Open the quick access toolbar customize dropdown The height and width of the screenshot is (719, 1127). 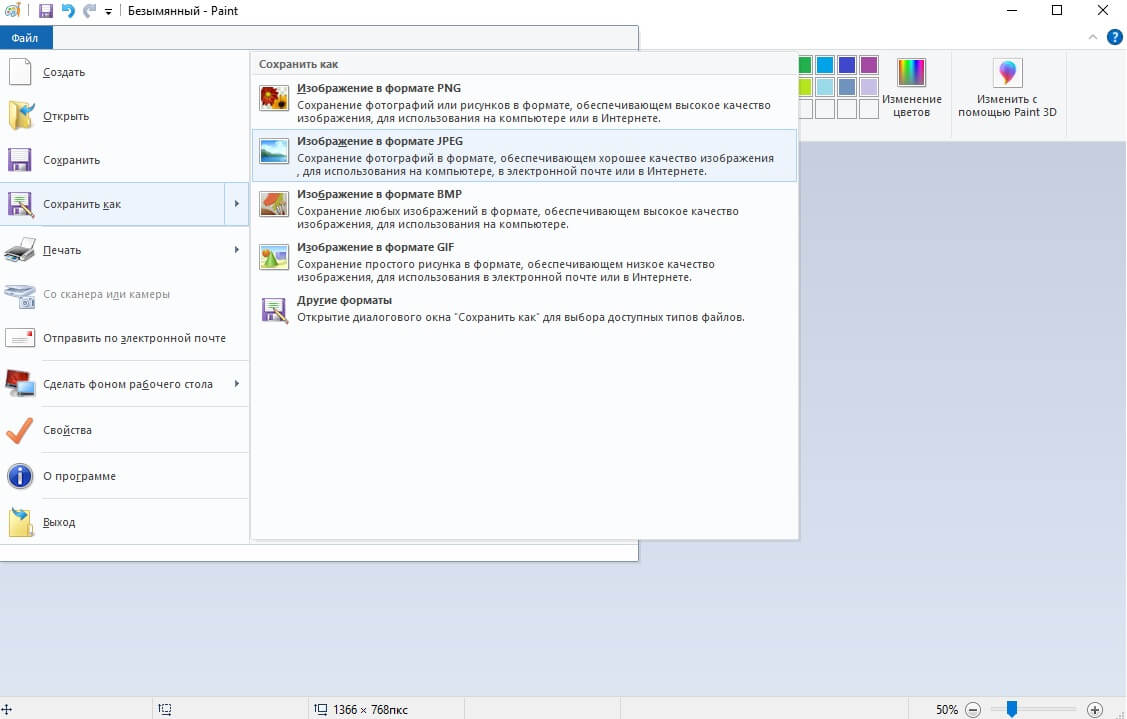(108, 12)
